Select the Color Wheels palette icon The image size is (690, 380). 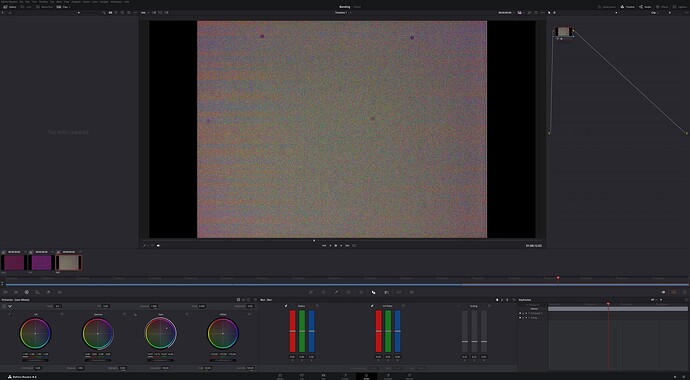pos(27,292)
